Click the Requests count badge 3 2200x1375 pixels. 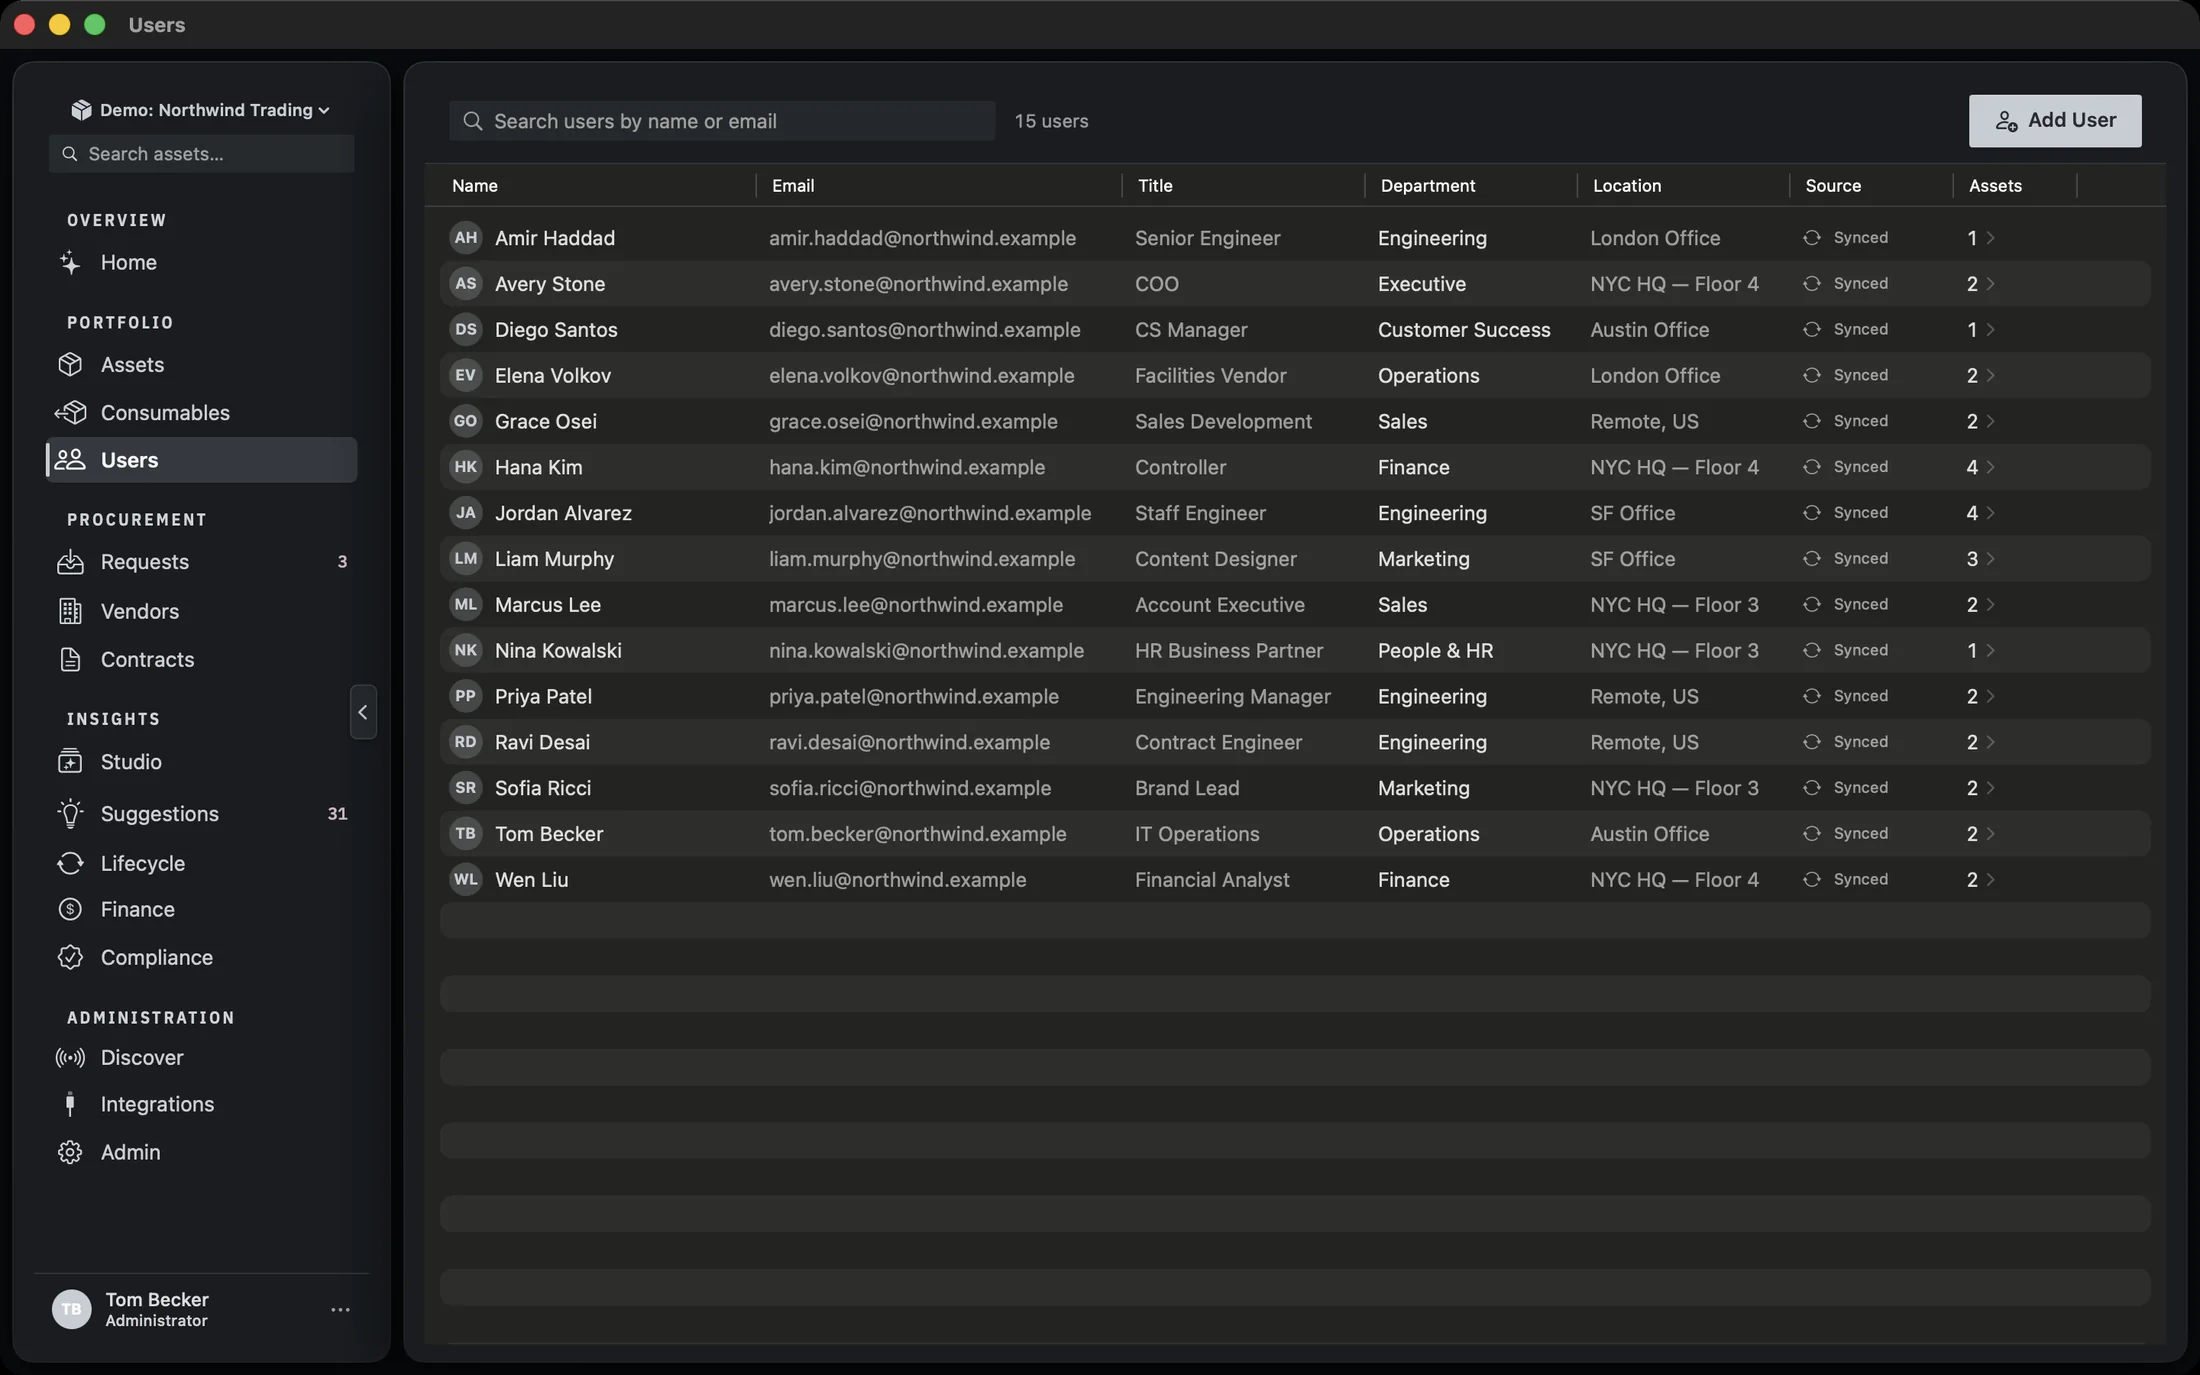[x=342, y=562]
